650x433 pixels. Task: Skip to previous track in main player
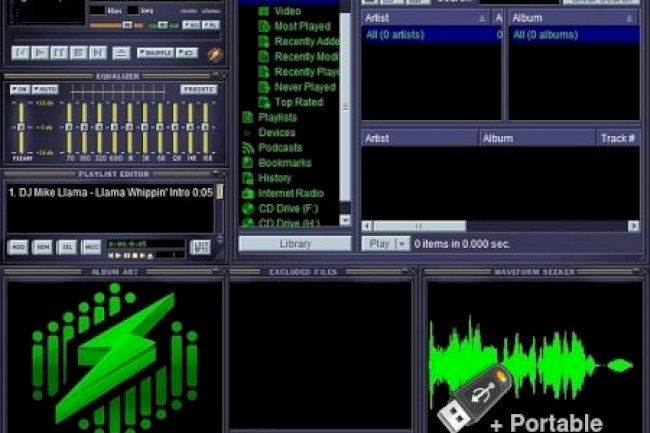(20, 53)
